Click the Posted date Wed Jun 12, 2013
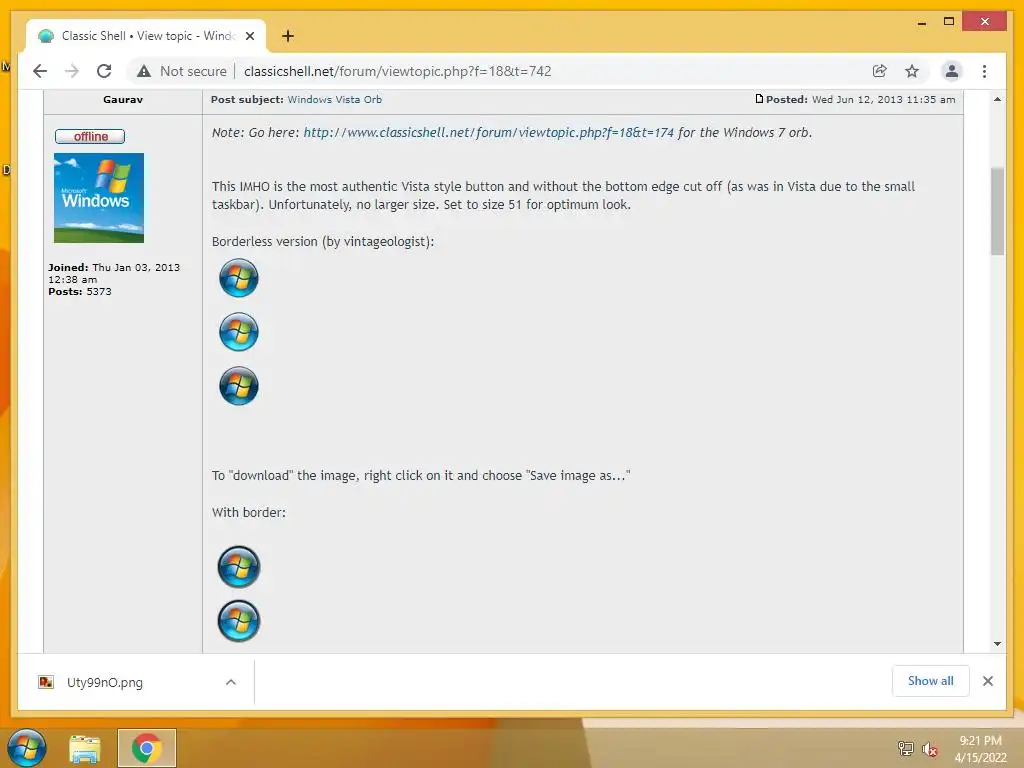 [884, 99]
